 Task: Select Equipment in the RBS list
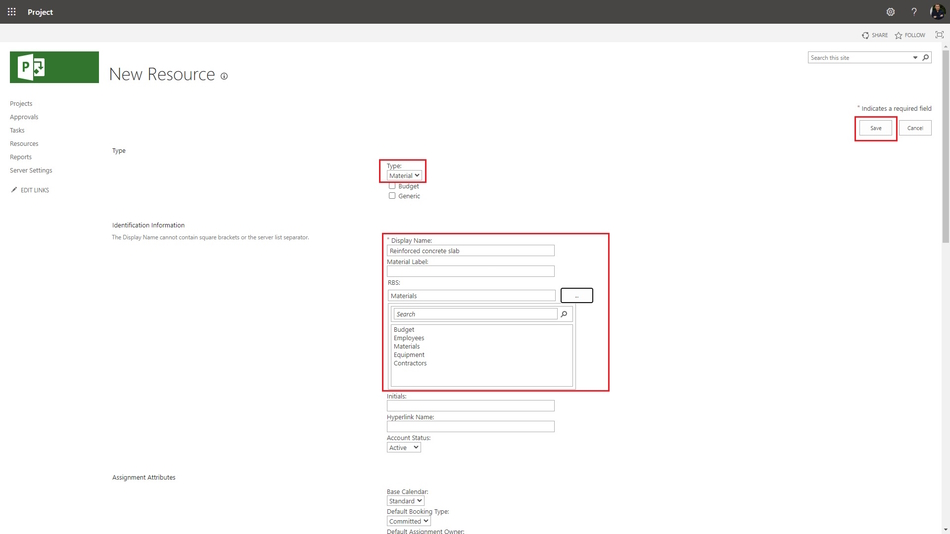click(x=409, y=355)
